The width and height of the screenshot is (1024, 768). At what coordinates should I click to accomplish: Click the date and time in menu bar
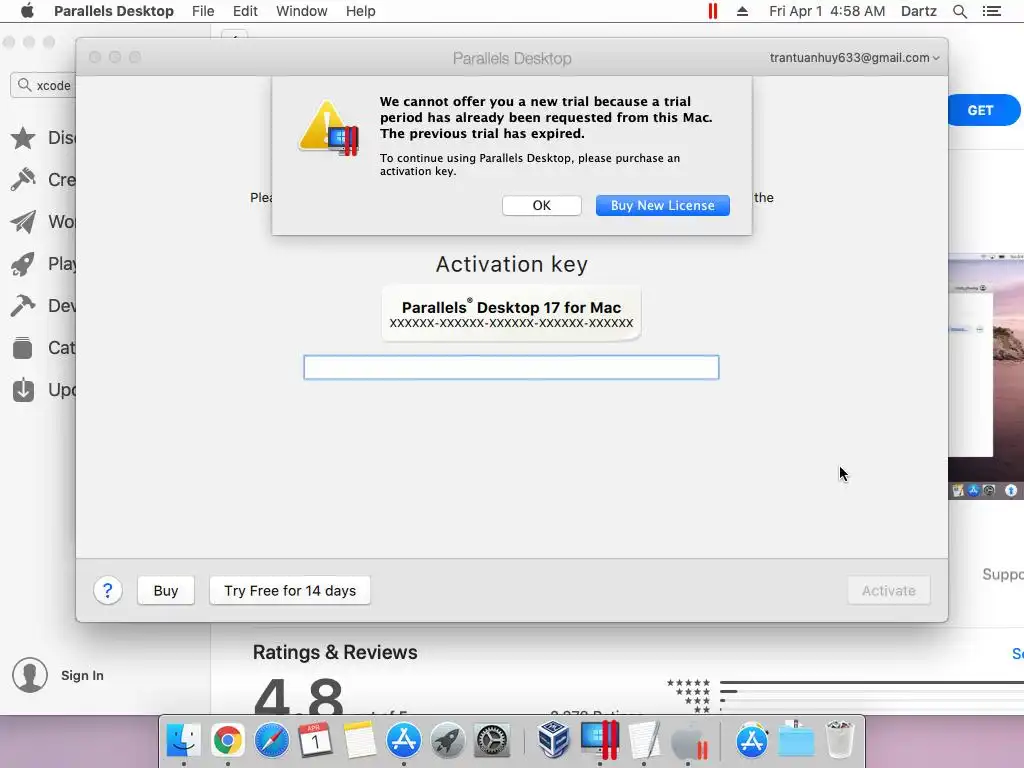[827, 11]
